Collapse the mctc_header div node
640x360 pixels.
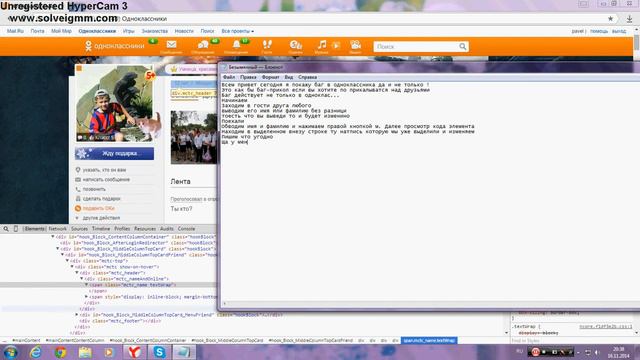77,273
